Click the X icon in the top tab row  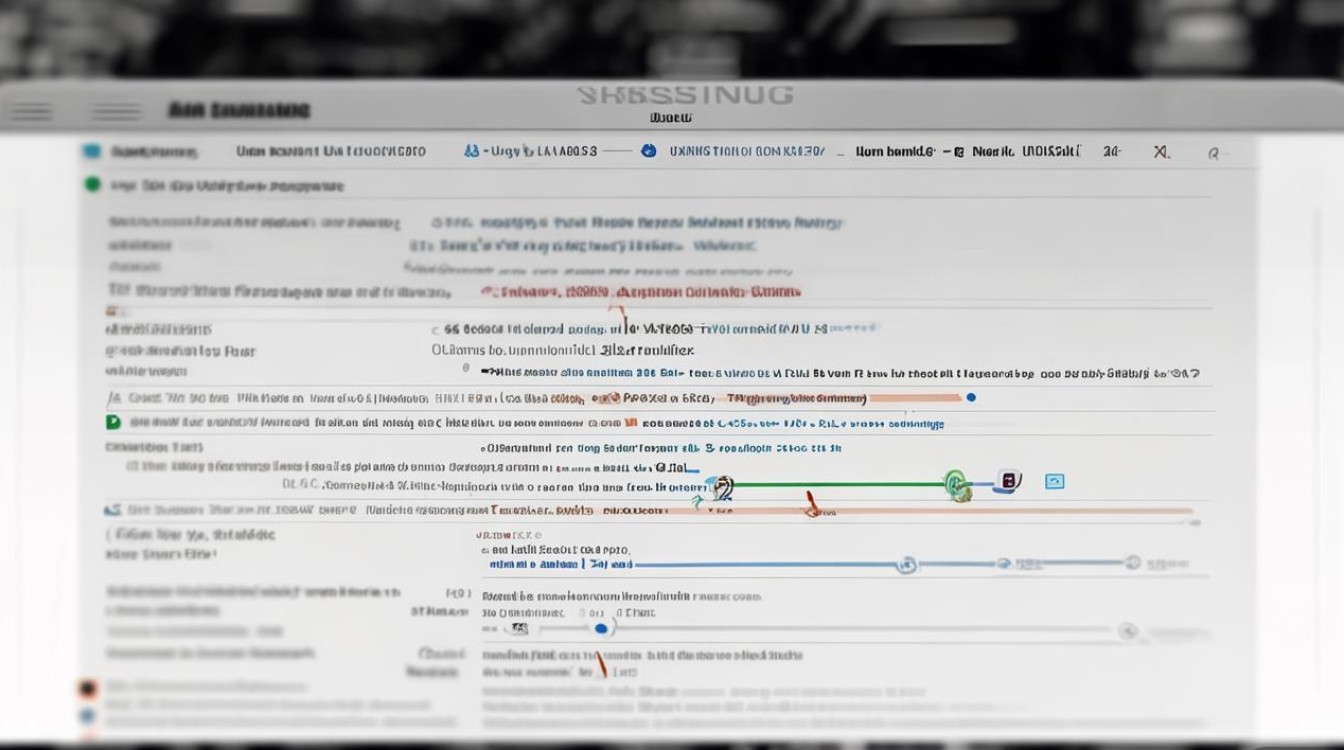click(x=1161, y=152)
